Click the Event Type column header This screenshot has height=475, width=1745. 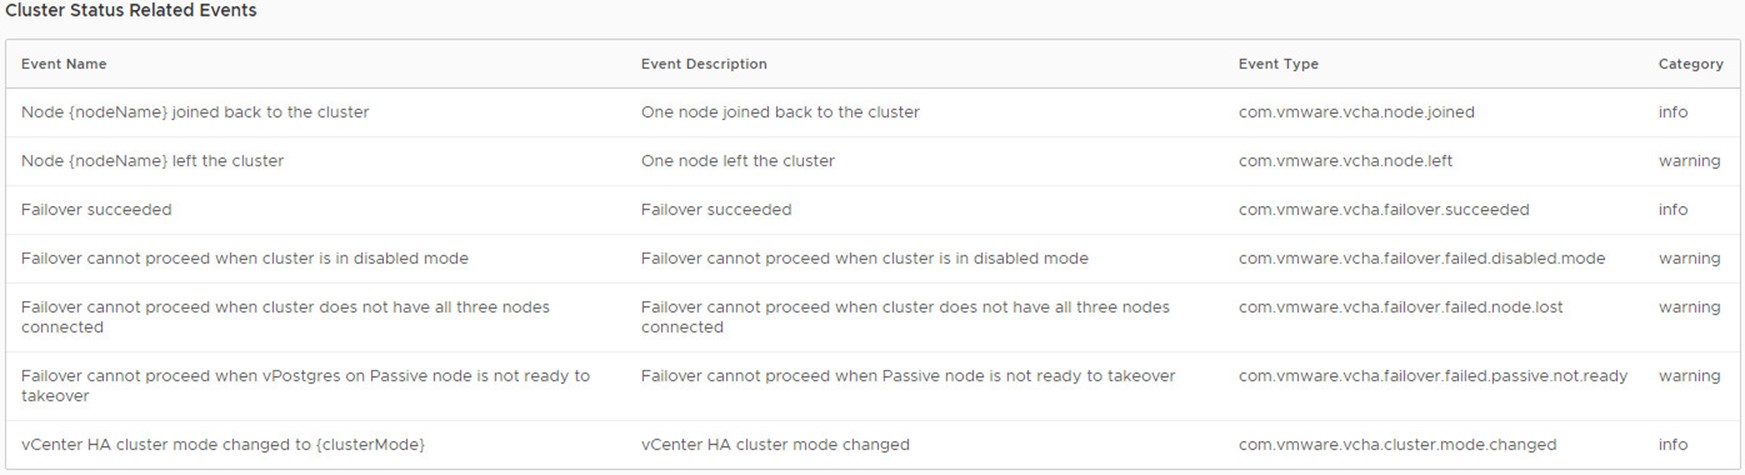click(x=1278, y=64)
